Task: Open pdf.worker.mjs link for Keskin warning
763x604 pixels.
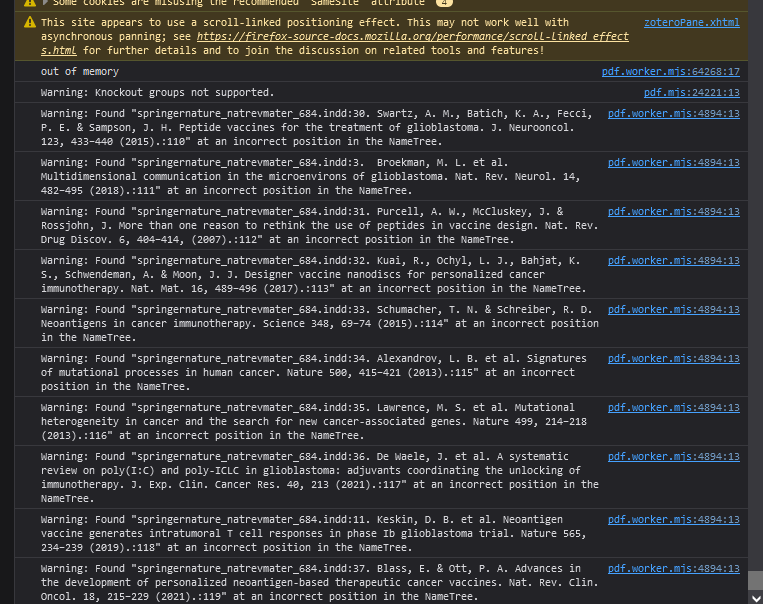Action: click(673, 520)
